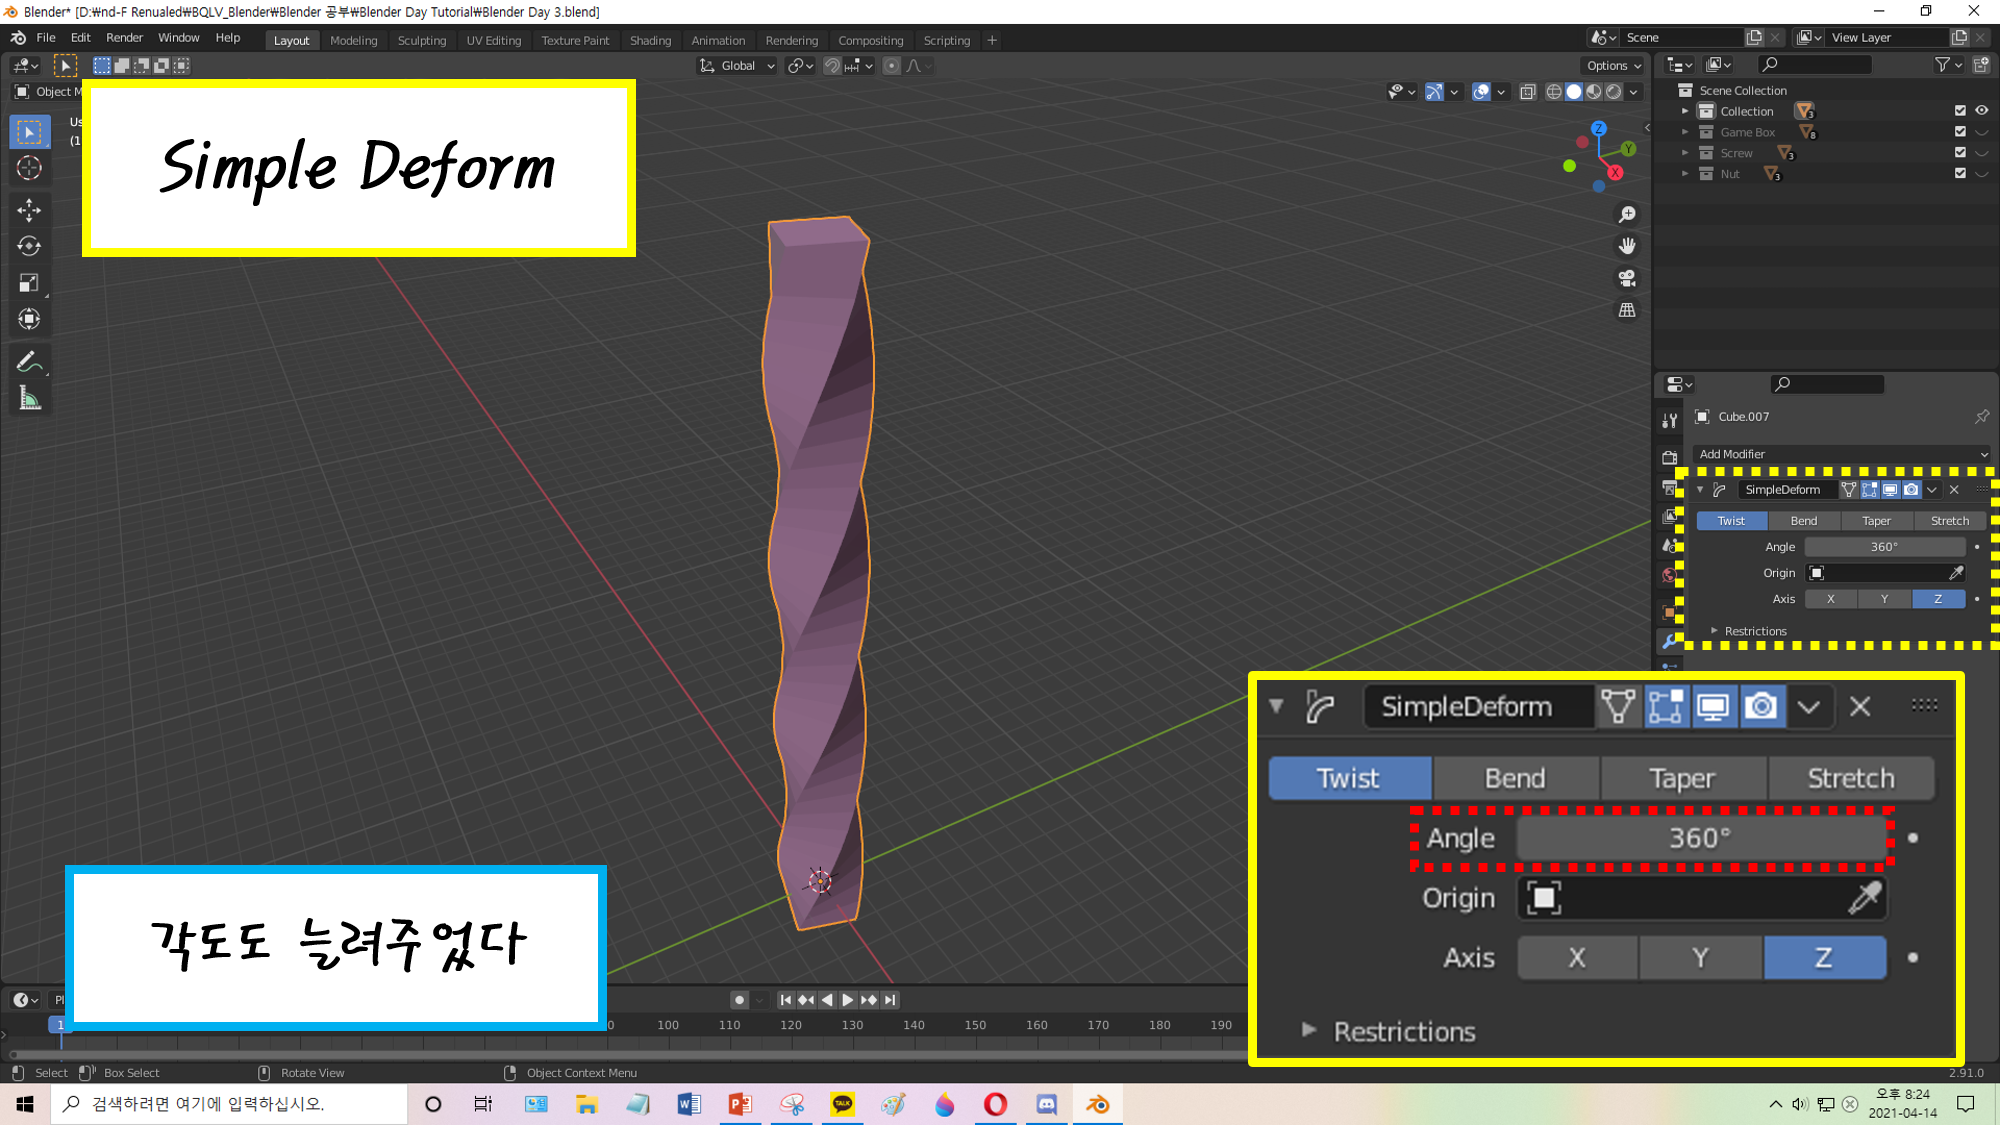Screen dimensions: 2000x1125
Task: Select the Rotate tool in left toolbar
Action: click(x=29, y=246)
